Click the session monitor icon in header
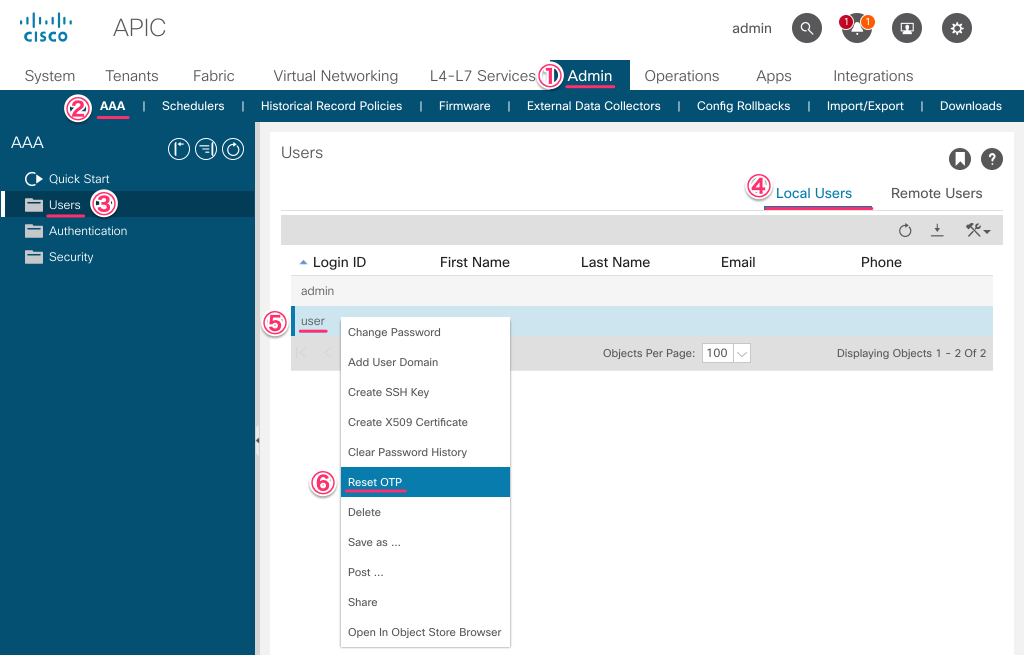This screenshot has width=1024, height=655. tap(906, 28)
